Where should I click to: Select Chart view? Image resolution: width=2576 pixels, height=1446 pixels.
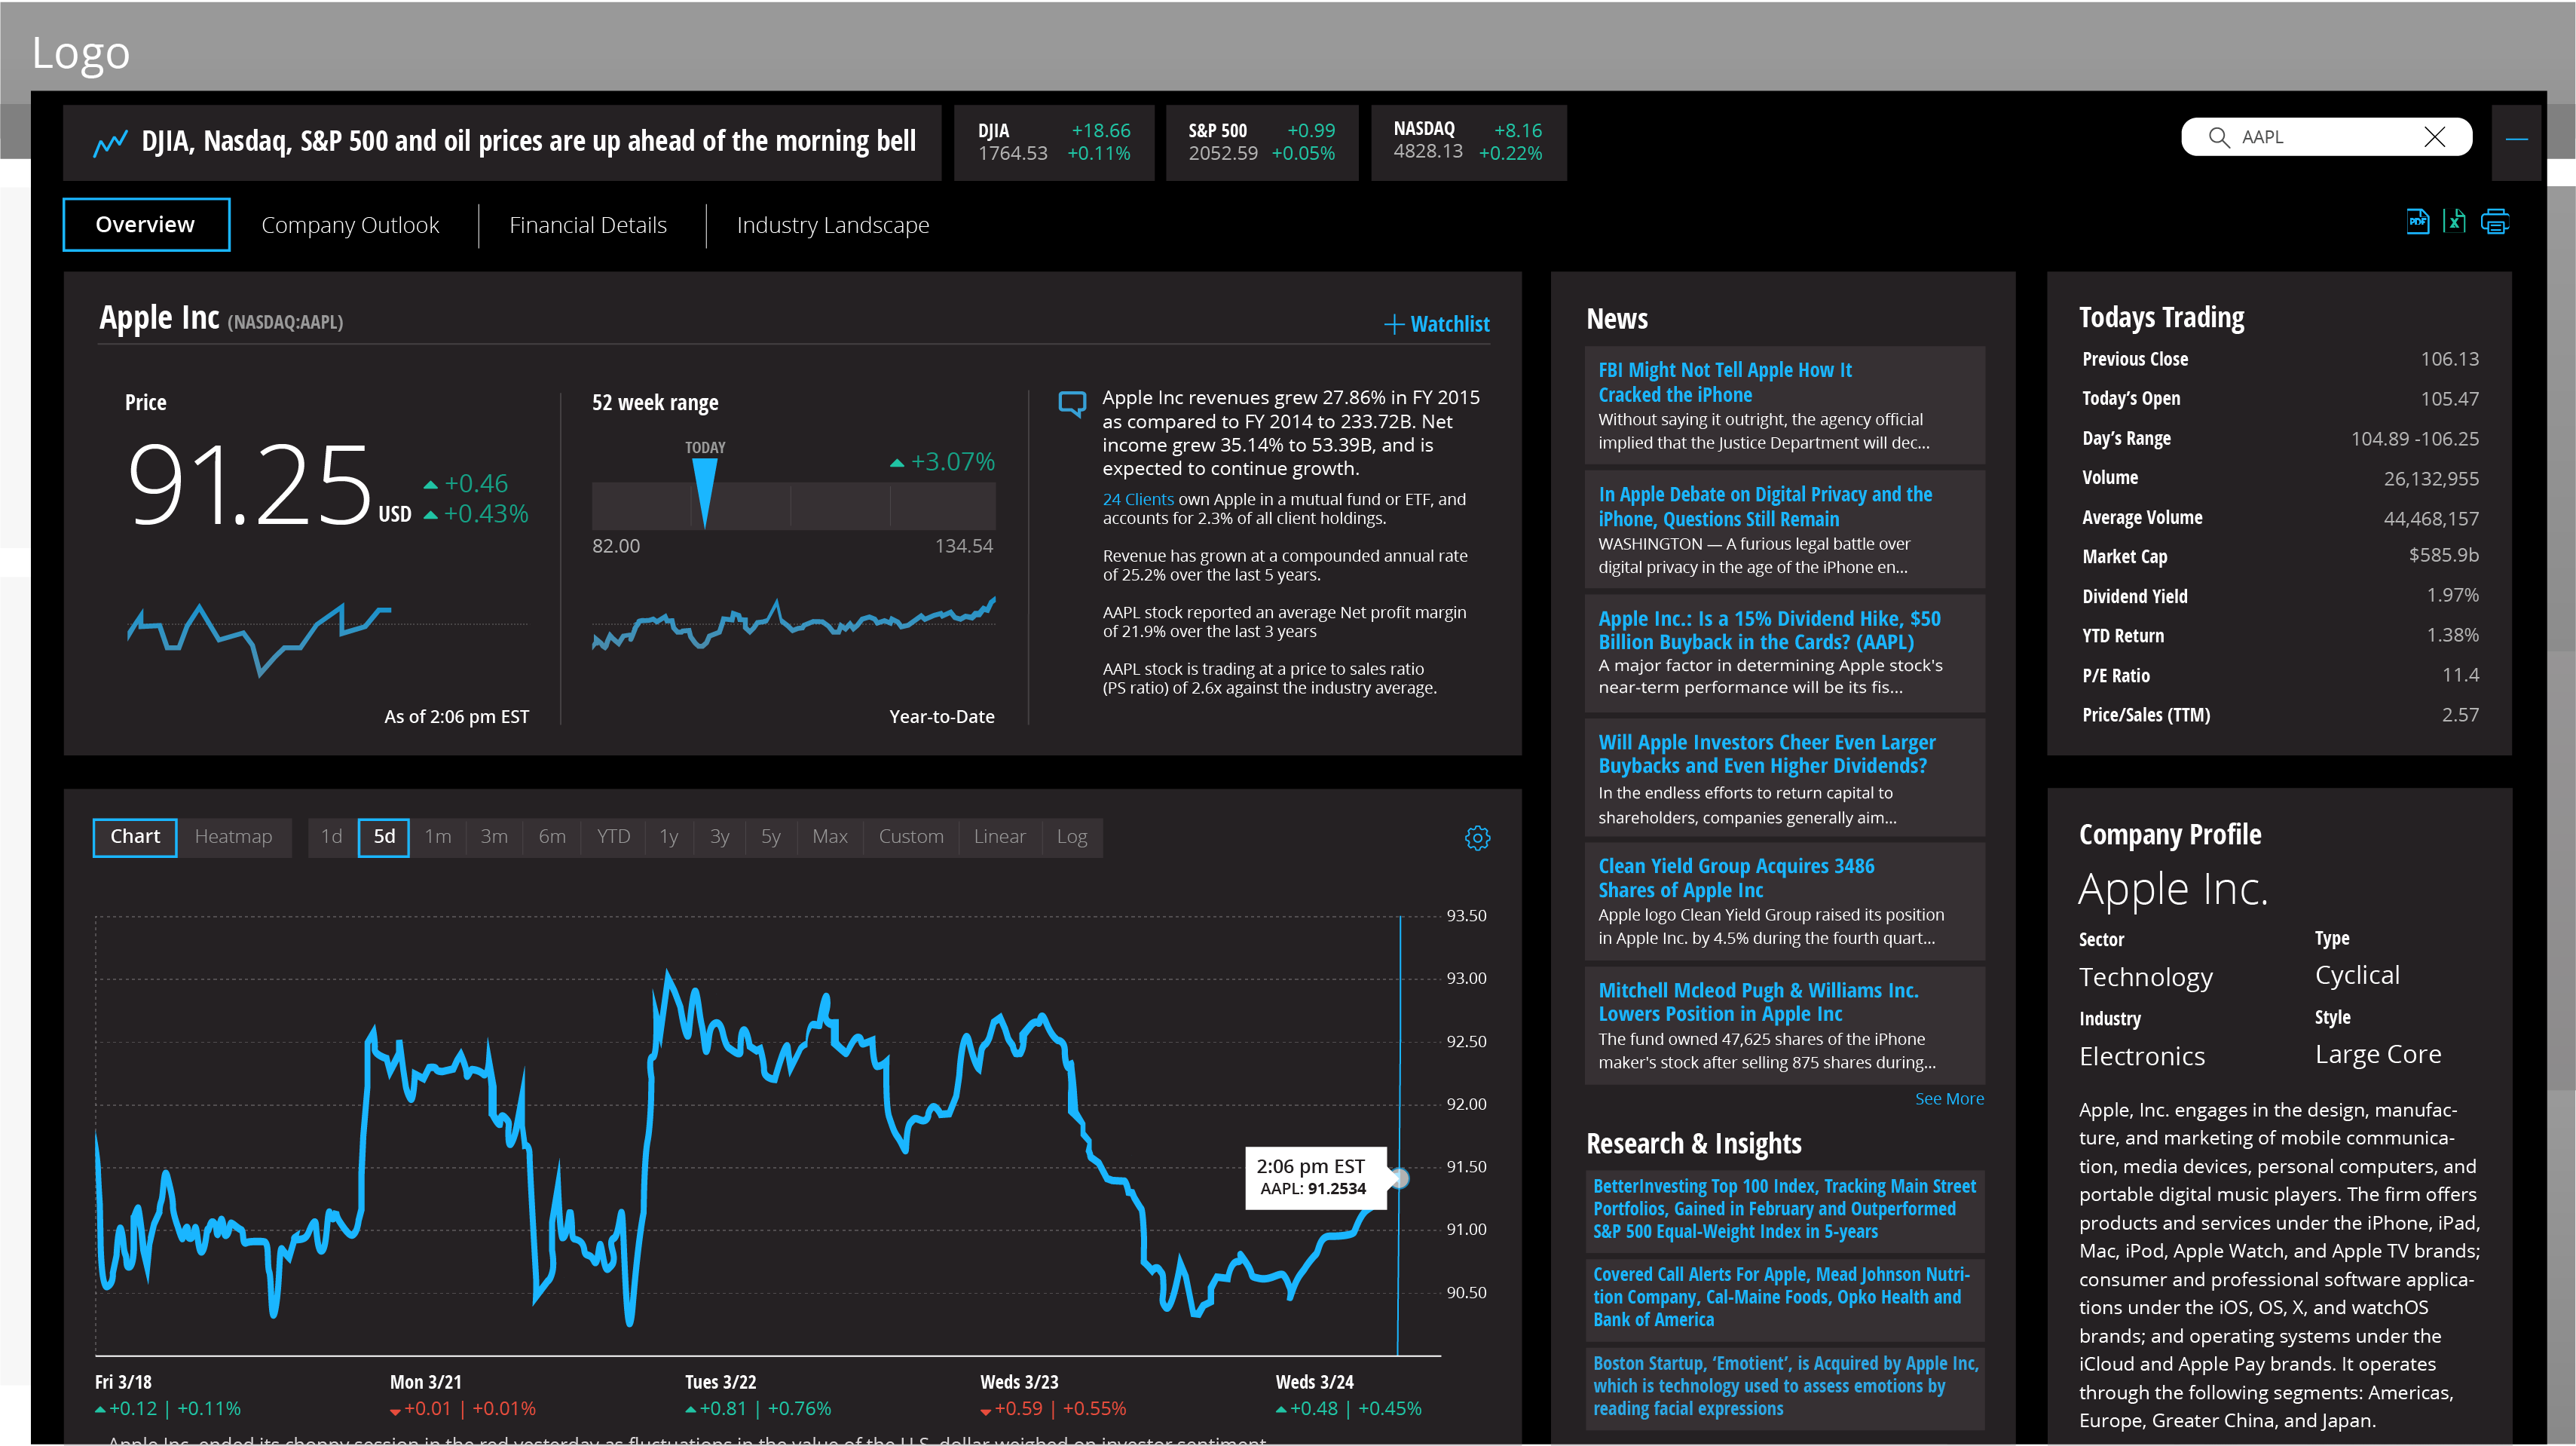click(x=135, y=837)
